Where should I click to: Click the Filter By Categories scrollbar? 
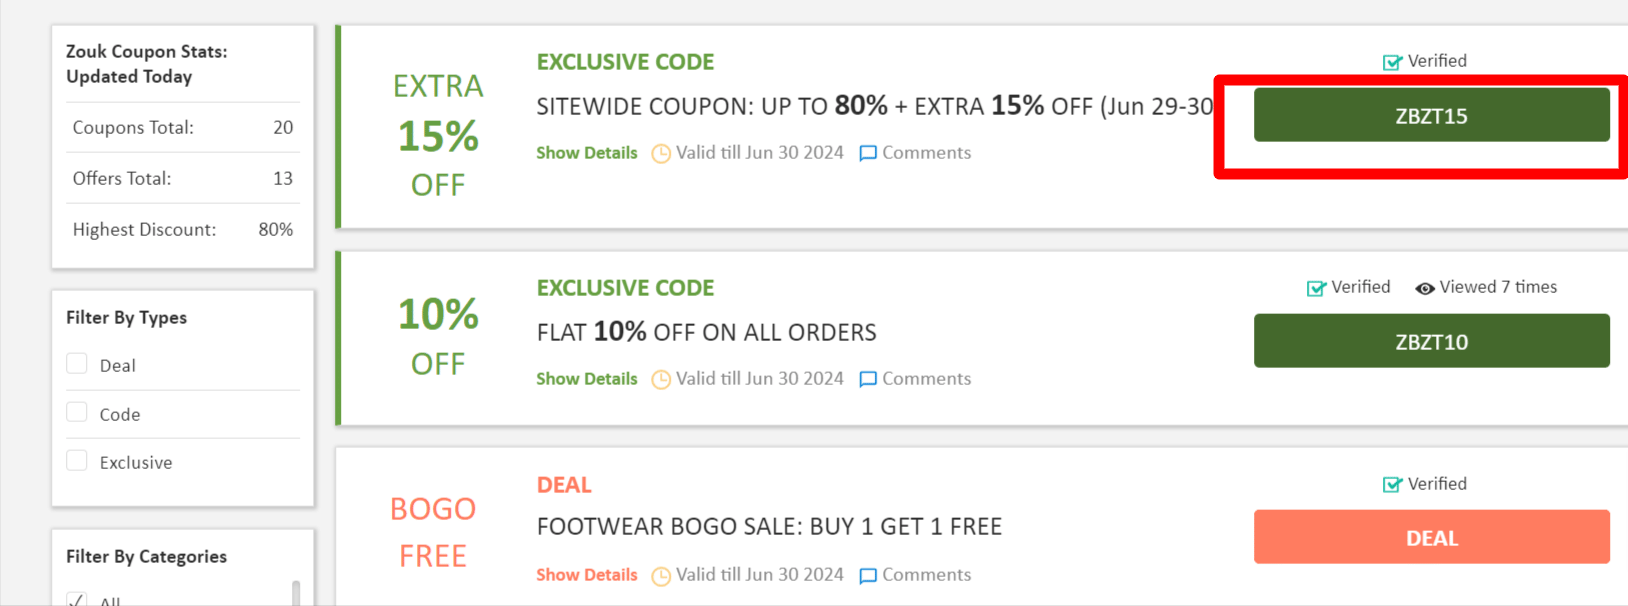pyautogui.click(x=295, y=592)
